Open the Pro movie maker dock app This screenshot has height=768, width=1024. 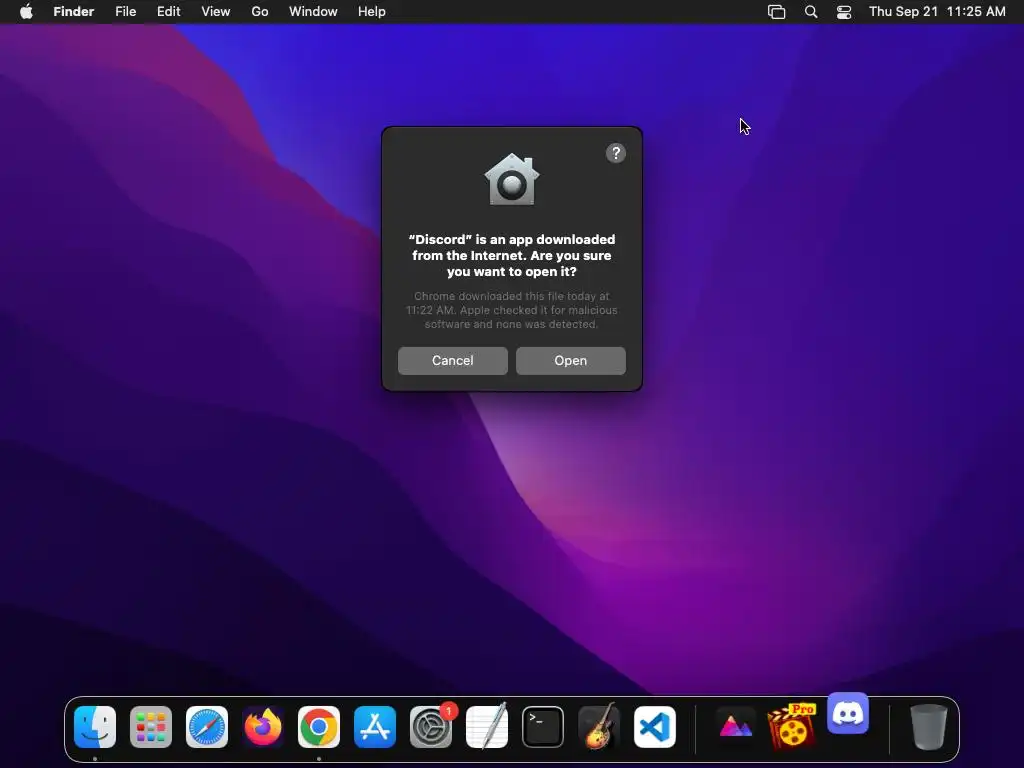[792, 726]
